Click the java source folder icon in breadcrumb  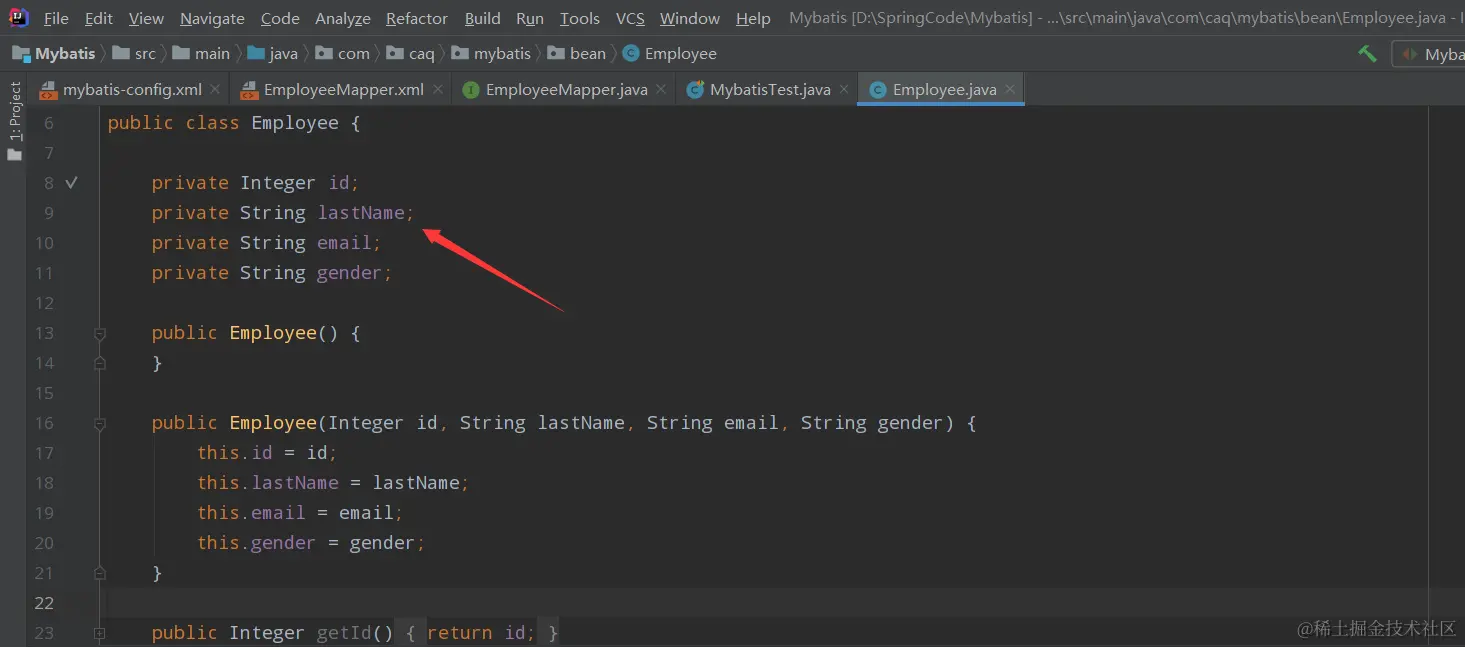(x=256, y=54)
